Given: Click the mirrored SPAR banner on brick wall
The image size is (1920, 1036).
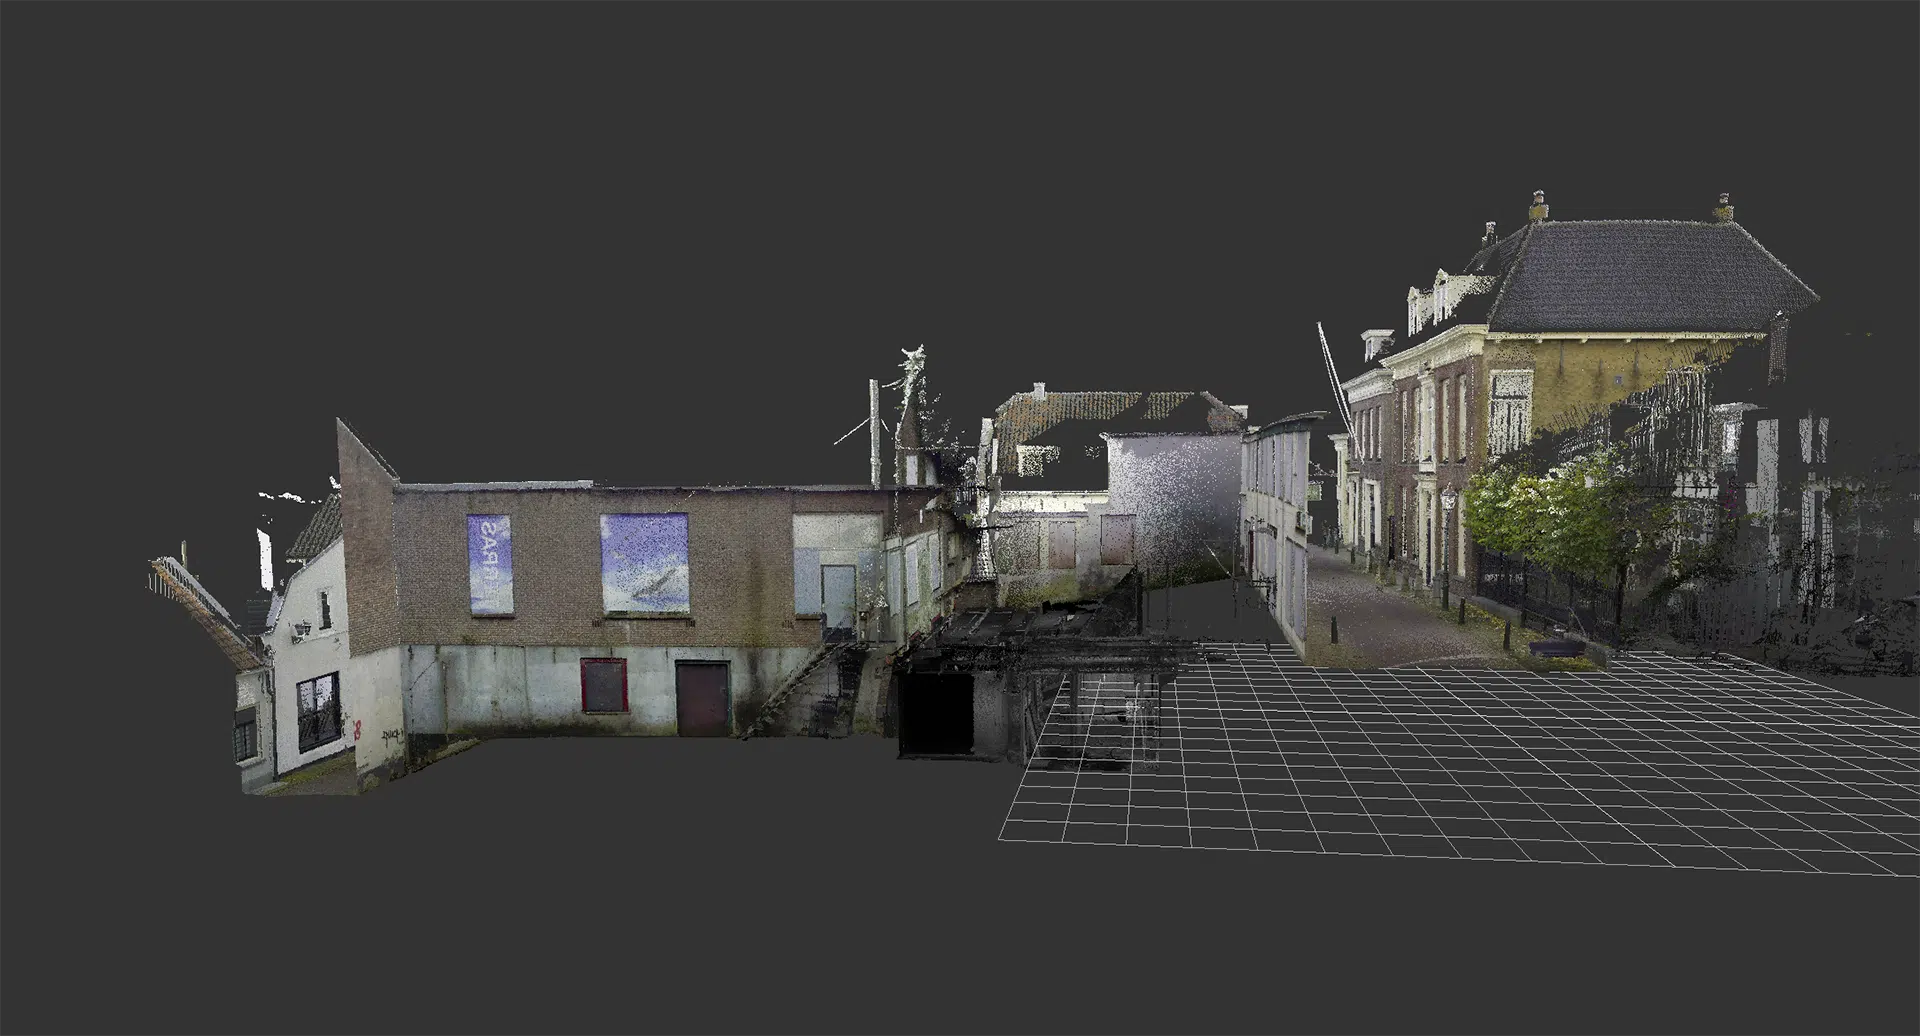Looking at the screenshot, I should coord(489,565).
